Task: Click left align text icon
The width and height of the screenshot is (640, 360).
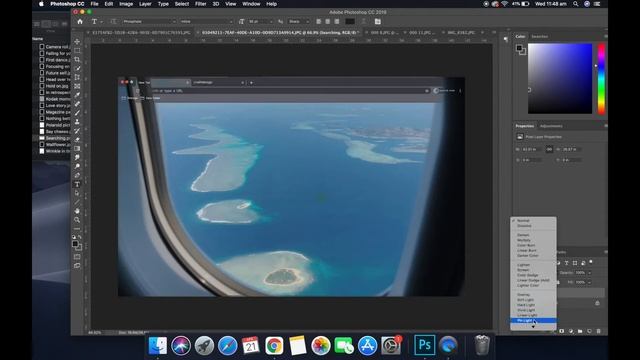Action: coord(319,22)
